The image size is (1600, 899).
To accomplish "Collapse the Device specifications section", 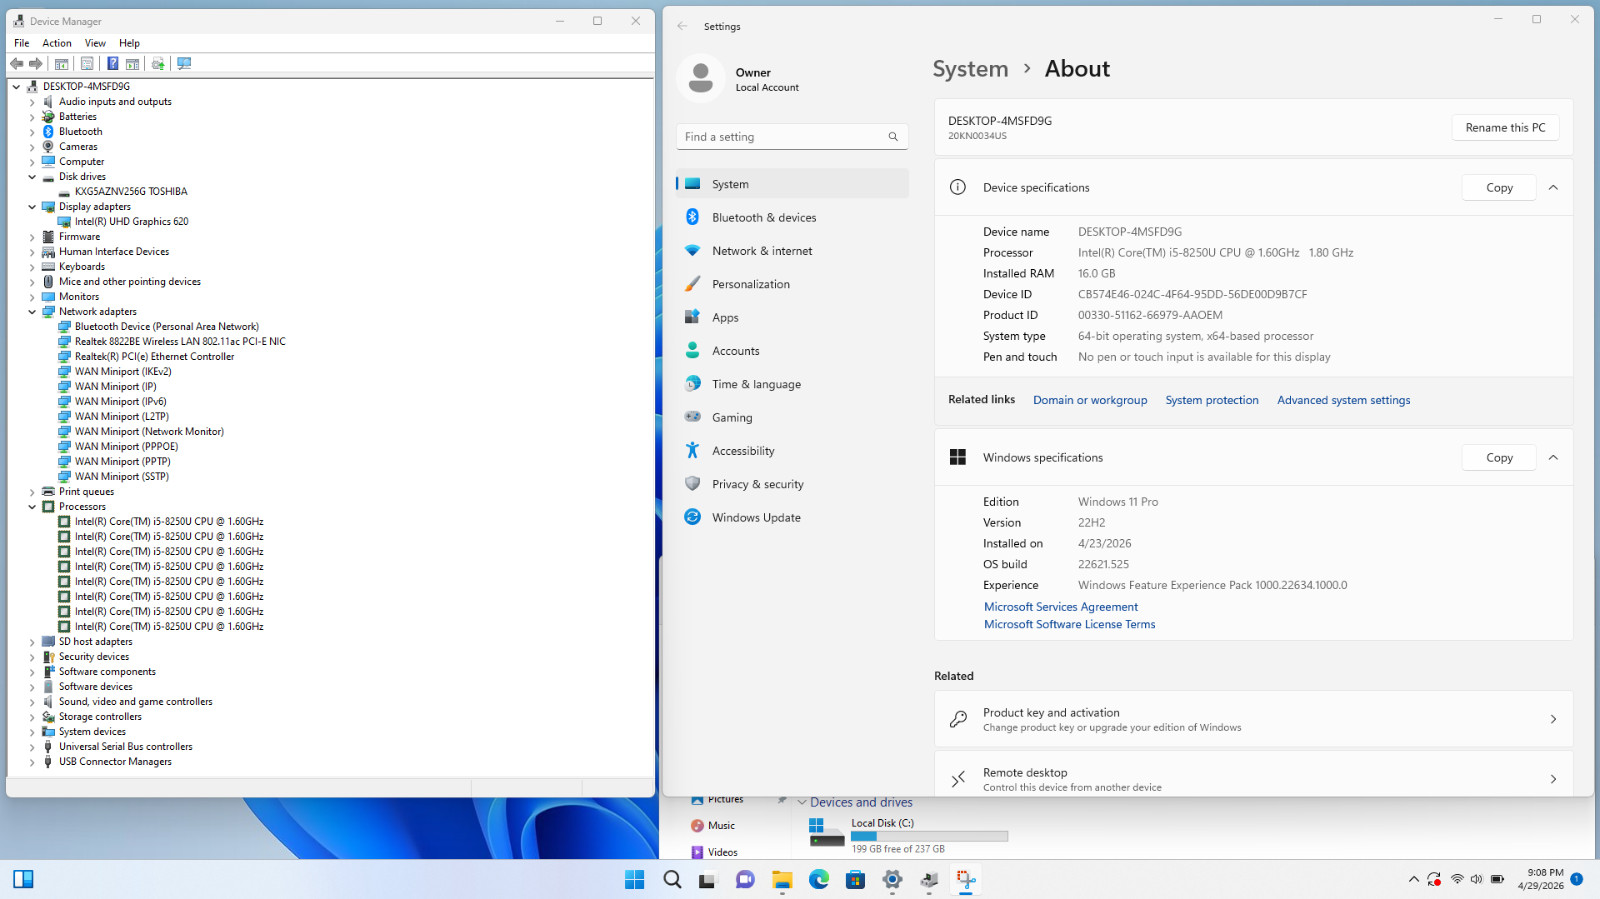I will pyautogui.click(x=1553, y=187).
